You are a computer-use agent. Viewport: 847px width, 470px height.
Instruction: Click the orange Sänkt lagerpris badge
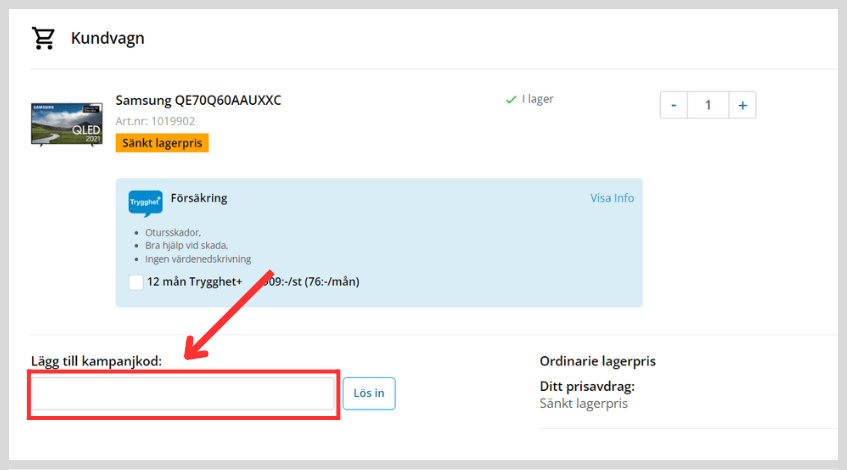162,143
